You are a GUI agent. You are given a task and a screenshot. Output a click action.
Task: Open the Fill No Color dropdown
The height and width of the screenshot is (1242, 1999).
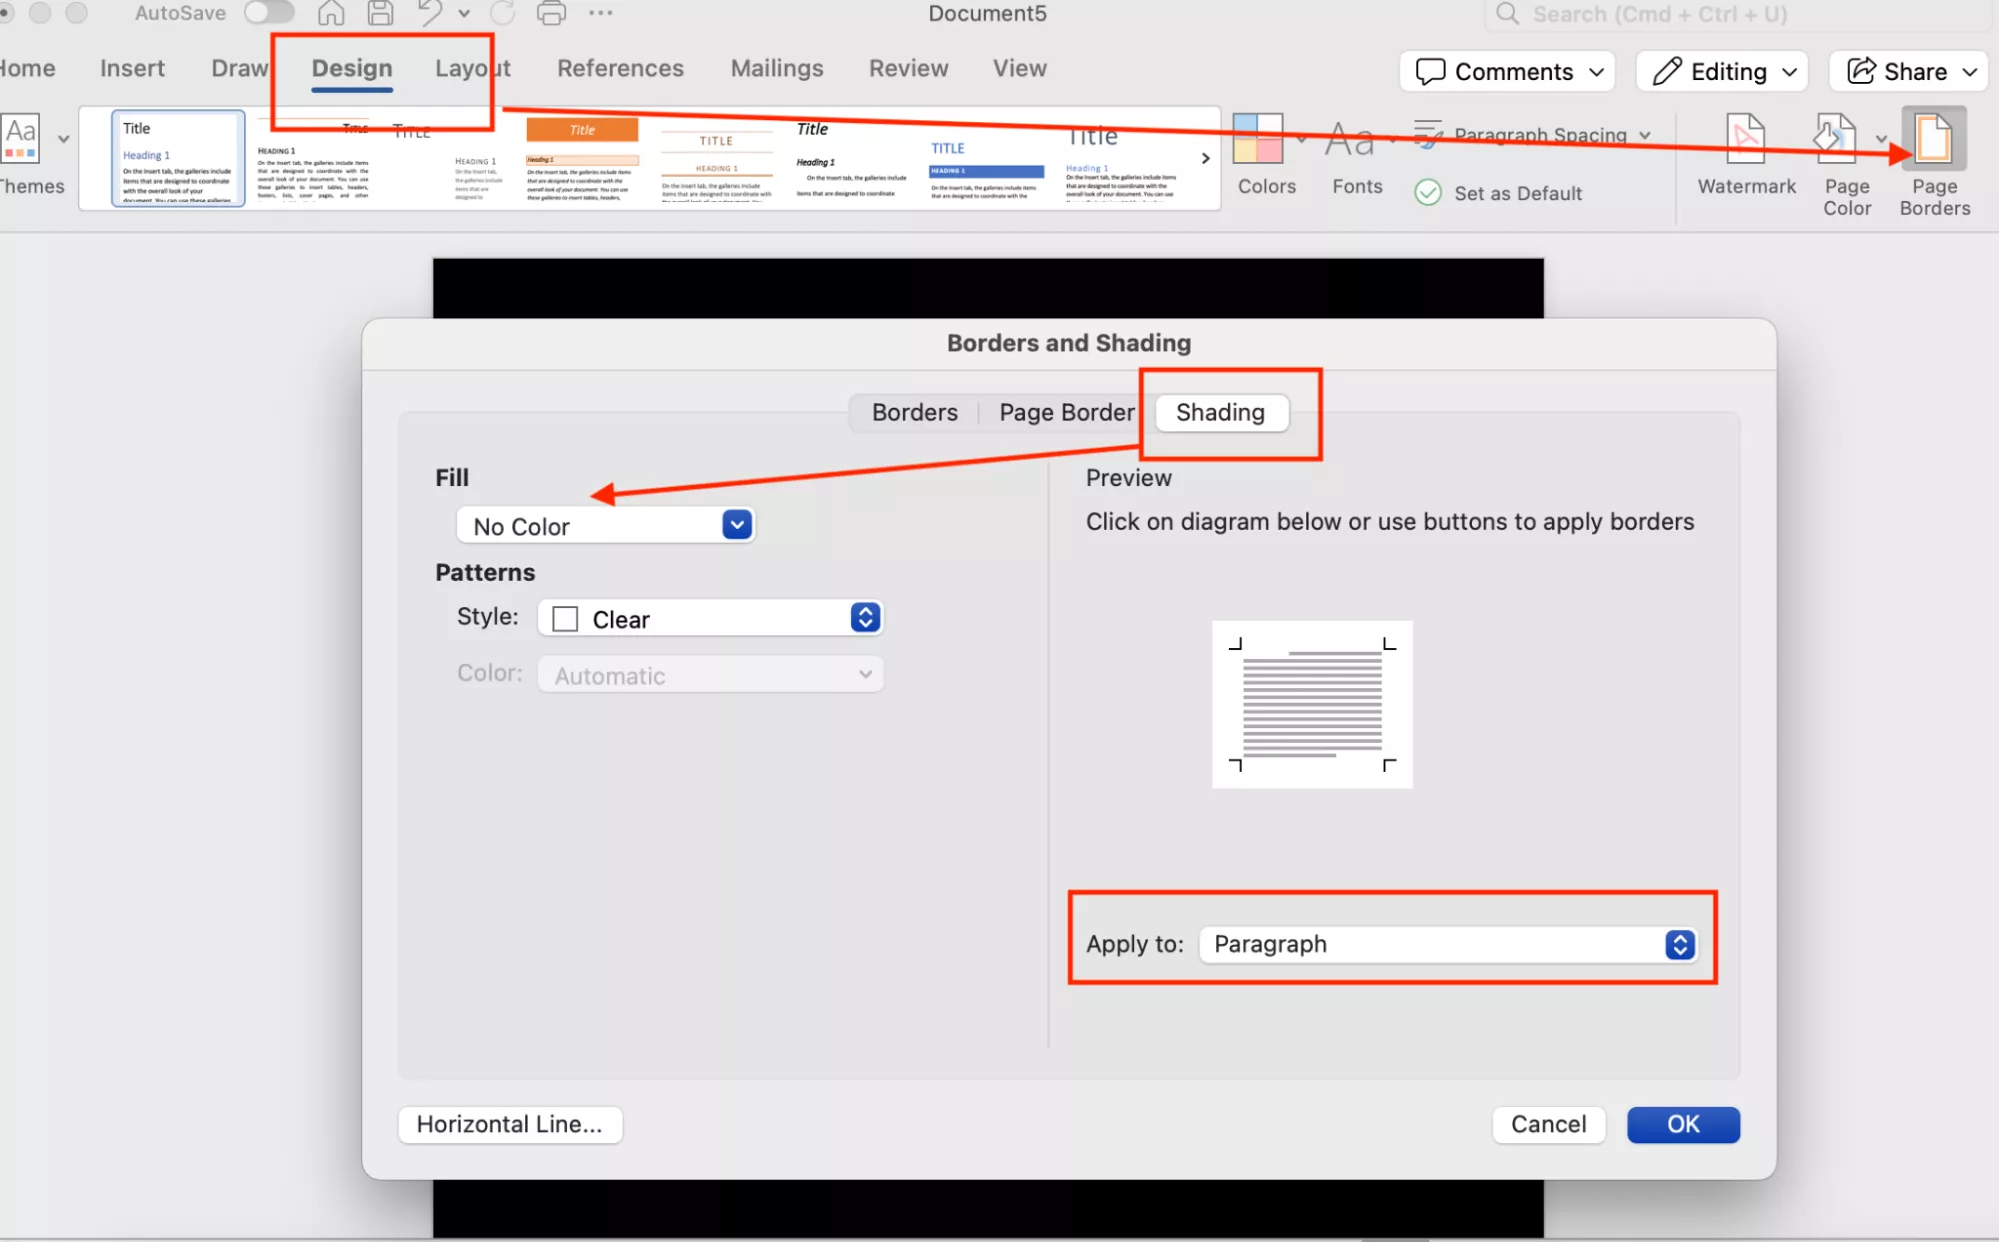click(x=737, y=524)
